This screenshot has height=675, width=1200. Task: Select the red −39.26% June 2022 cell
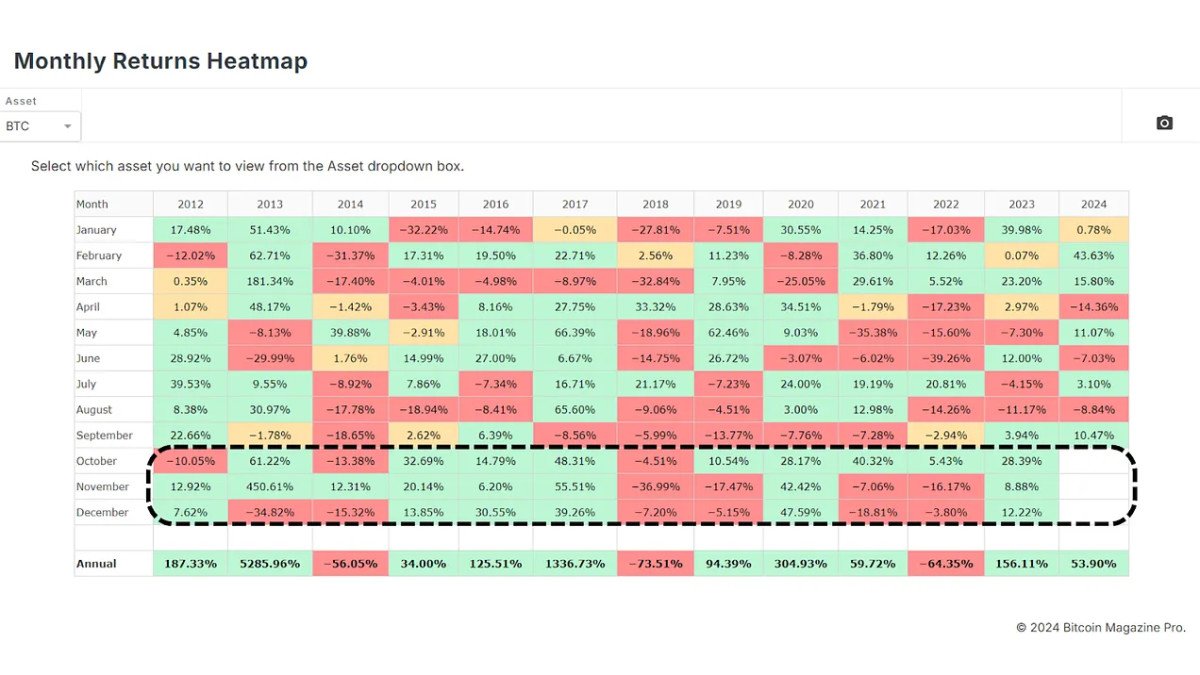[x=945, y=358]
